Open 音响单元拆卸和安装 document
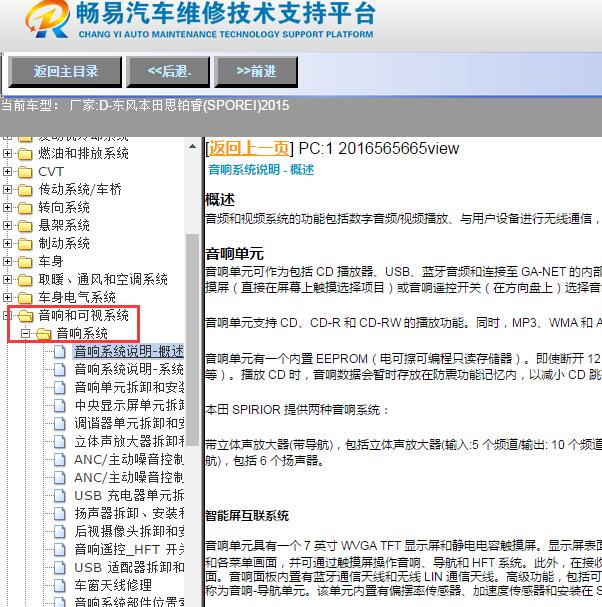The height and width of the screenshot is (607, 602). point(129,388)
